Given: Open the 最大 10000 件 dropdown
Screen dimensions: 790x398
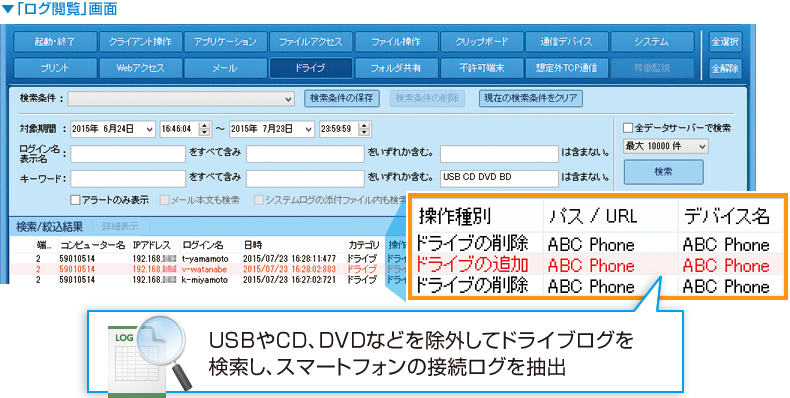Looking at the screenshot, I should coord(666,146).
